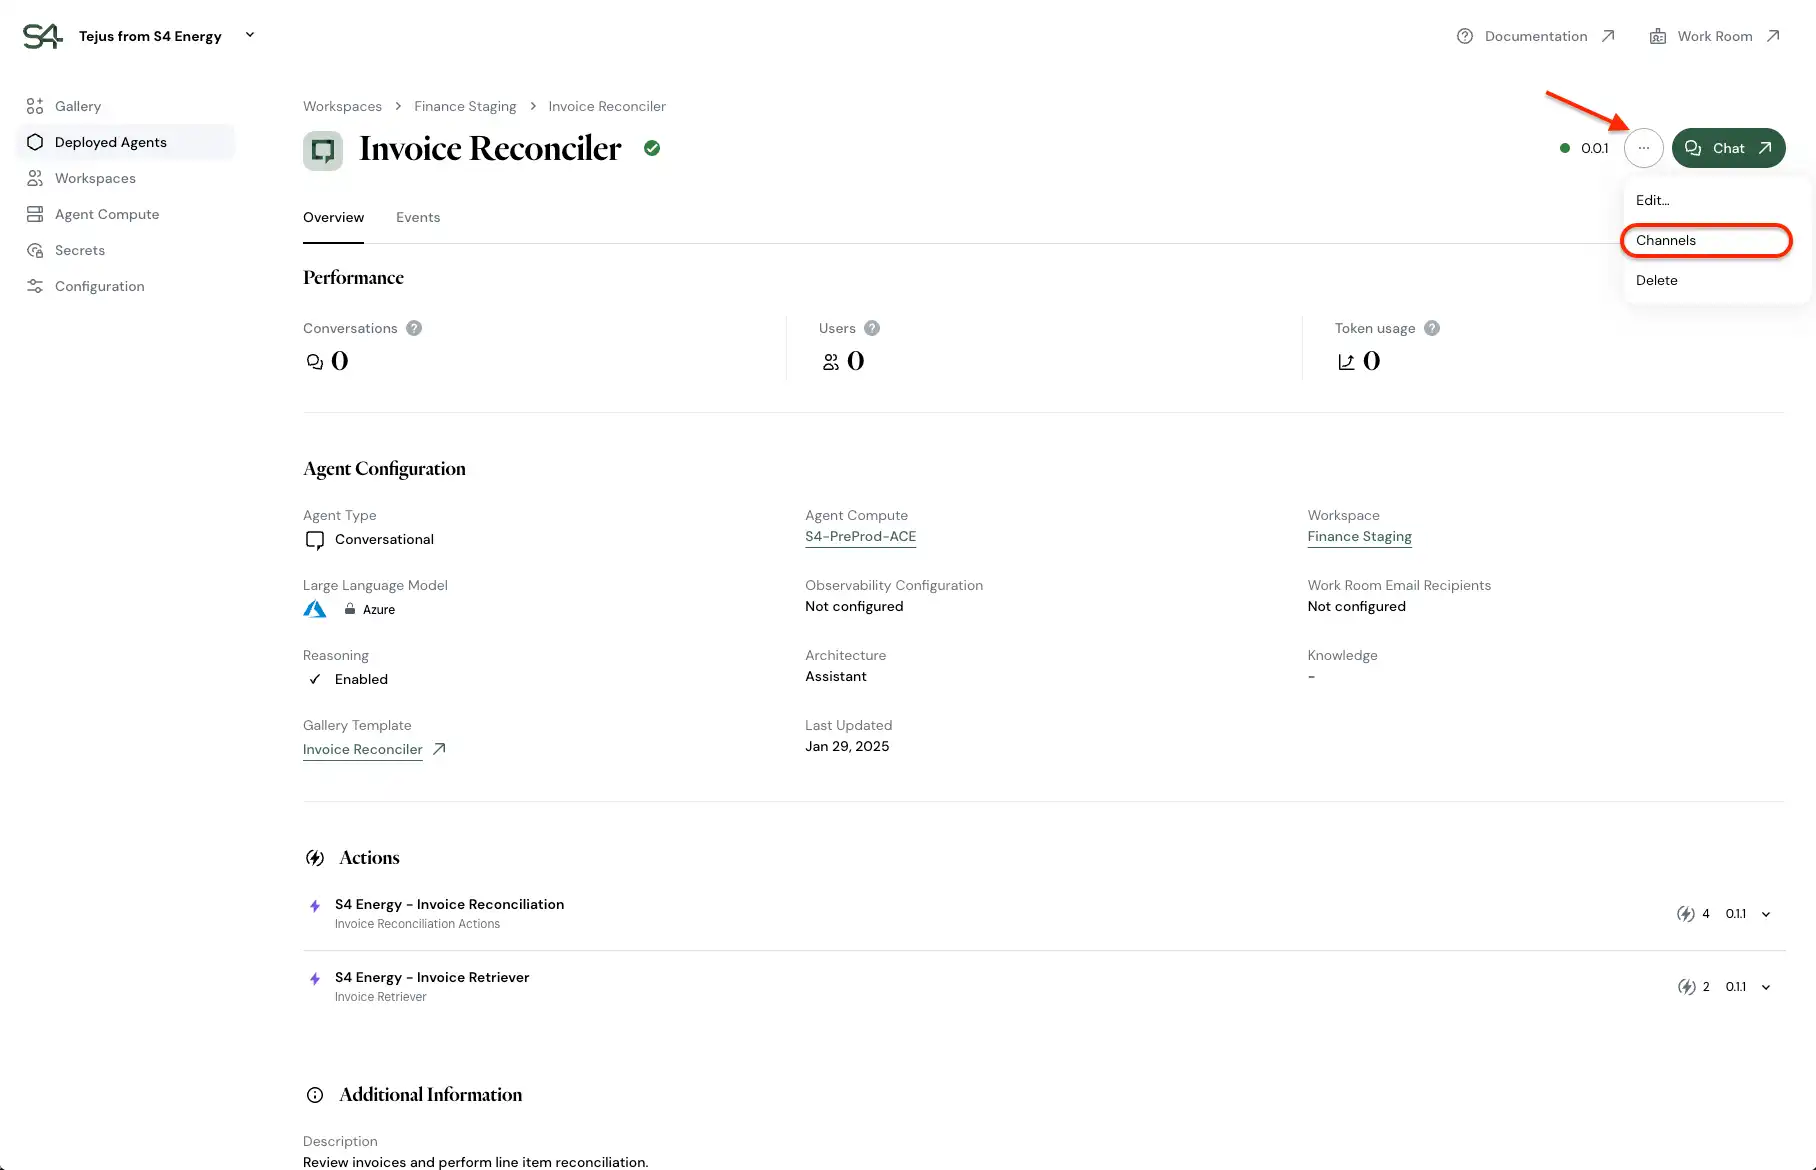Viewport: 1816px width, 1170px height.
Task: Click the version badge 0.0.1
Action: point(1595,148)
